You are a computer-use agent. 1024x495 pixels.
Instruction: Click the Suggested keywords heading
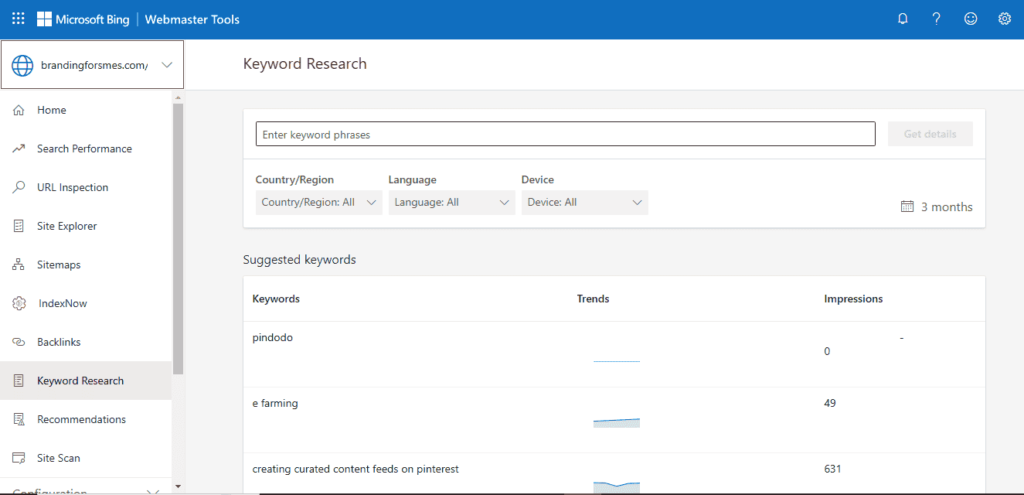300,259
